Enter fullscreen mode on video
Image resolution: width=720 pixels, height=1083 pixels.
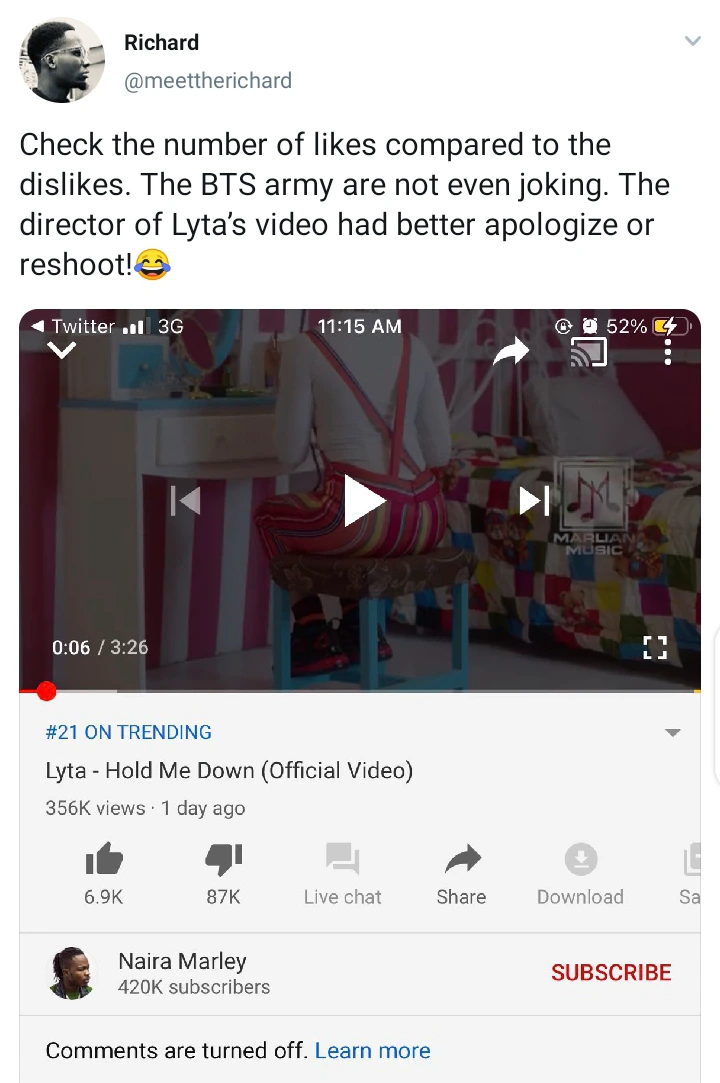click(655, 647)
